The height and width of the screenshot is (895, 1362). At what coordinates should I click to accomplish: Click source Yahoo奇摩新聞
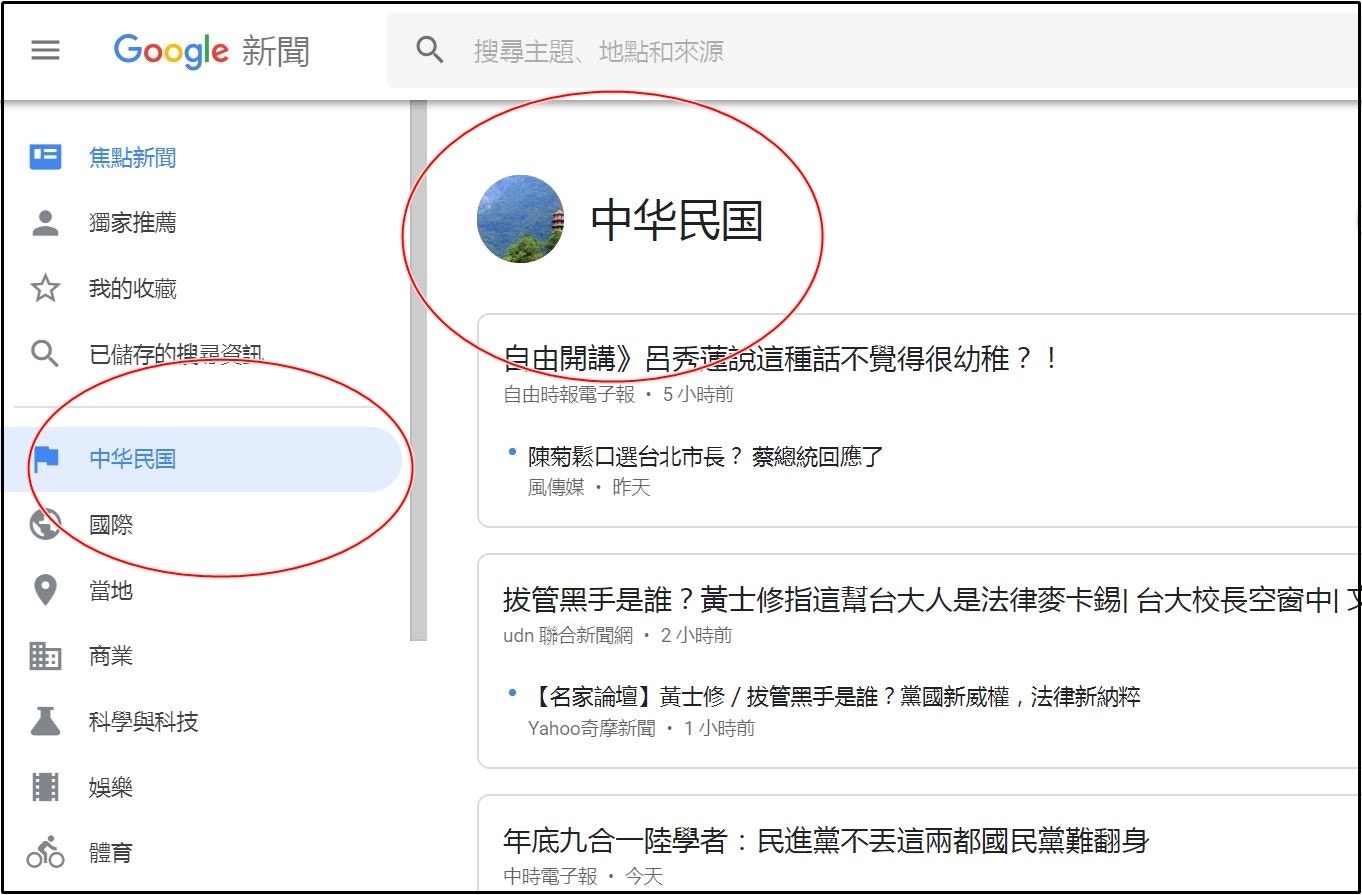coord(592,728)
